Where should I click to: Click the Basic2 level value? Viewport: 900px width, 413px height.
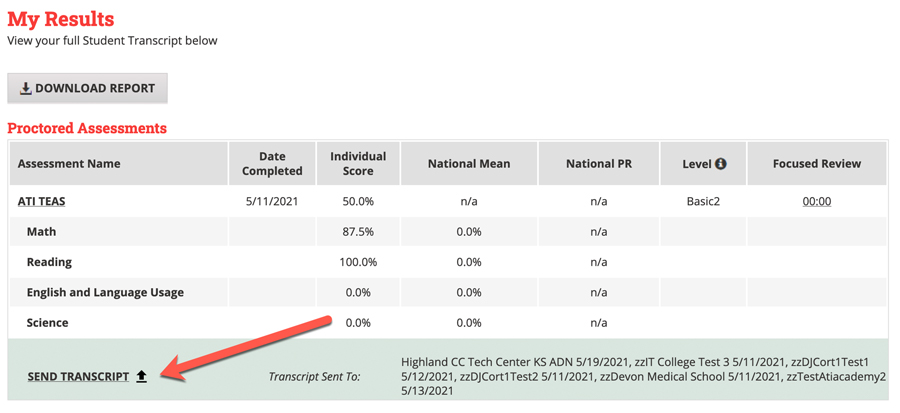(703, 201)
